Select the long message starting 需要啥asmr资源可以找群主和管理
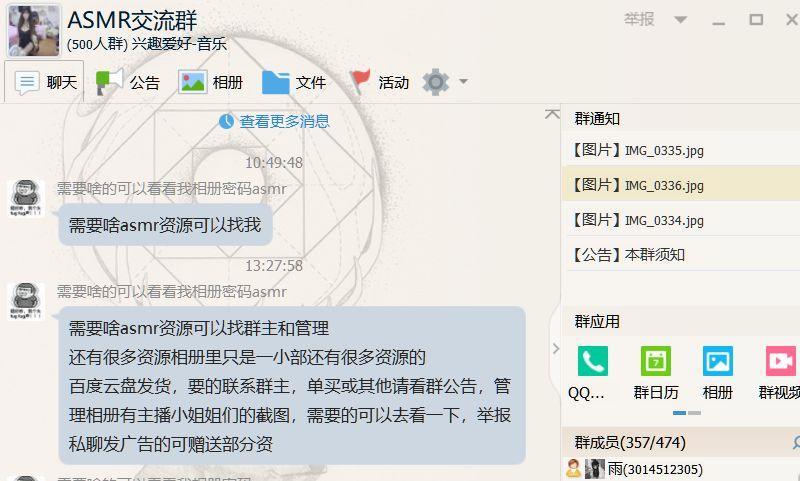 click(292, 386)
